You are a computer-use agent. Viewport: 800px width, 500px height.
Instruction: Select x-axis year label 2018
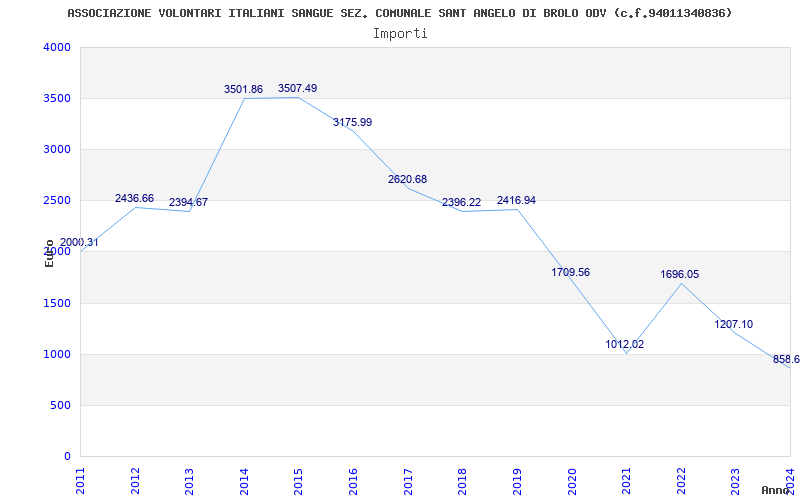(462, 481)
